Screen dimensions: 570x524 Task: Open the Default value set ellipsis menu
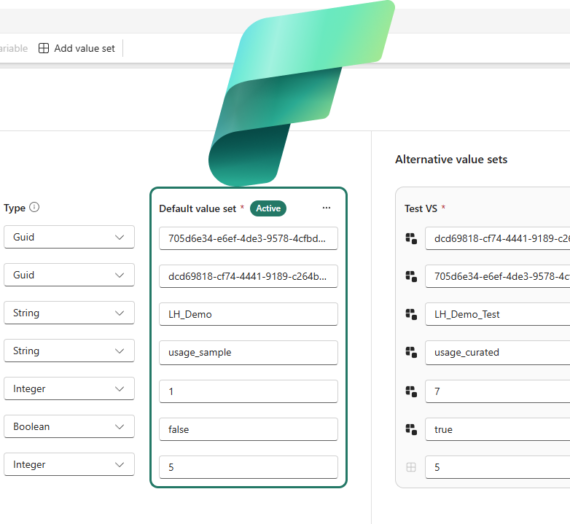[x=326, y=208]
